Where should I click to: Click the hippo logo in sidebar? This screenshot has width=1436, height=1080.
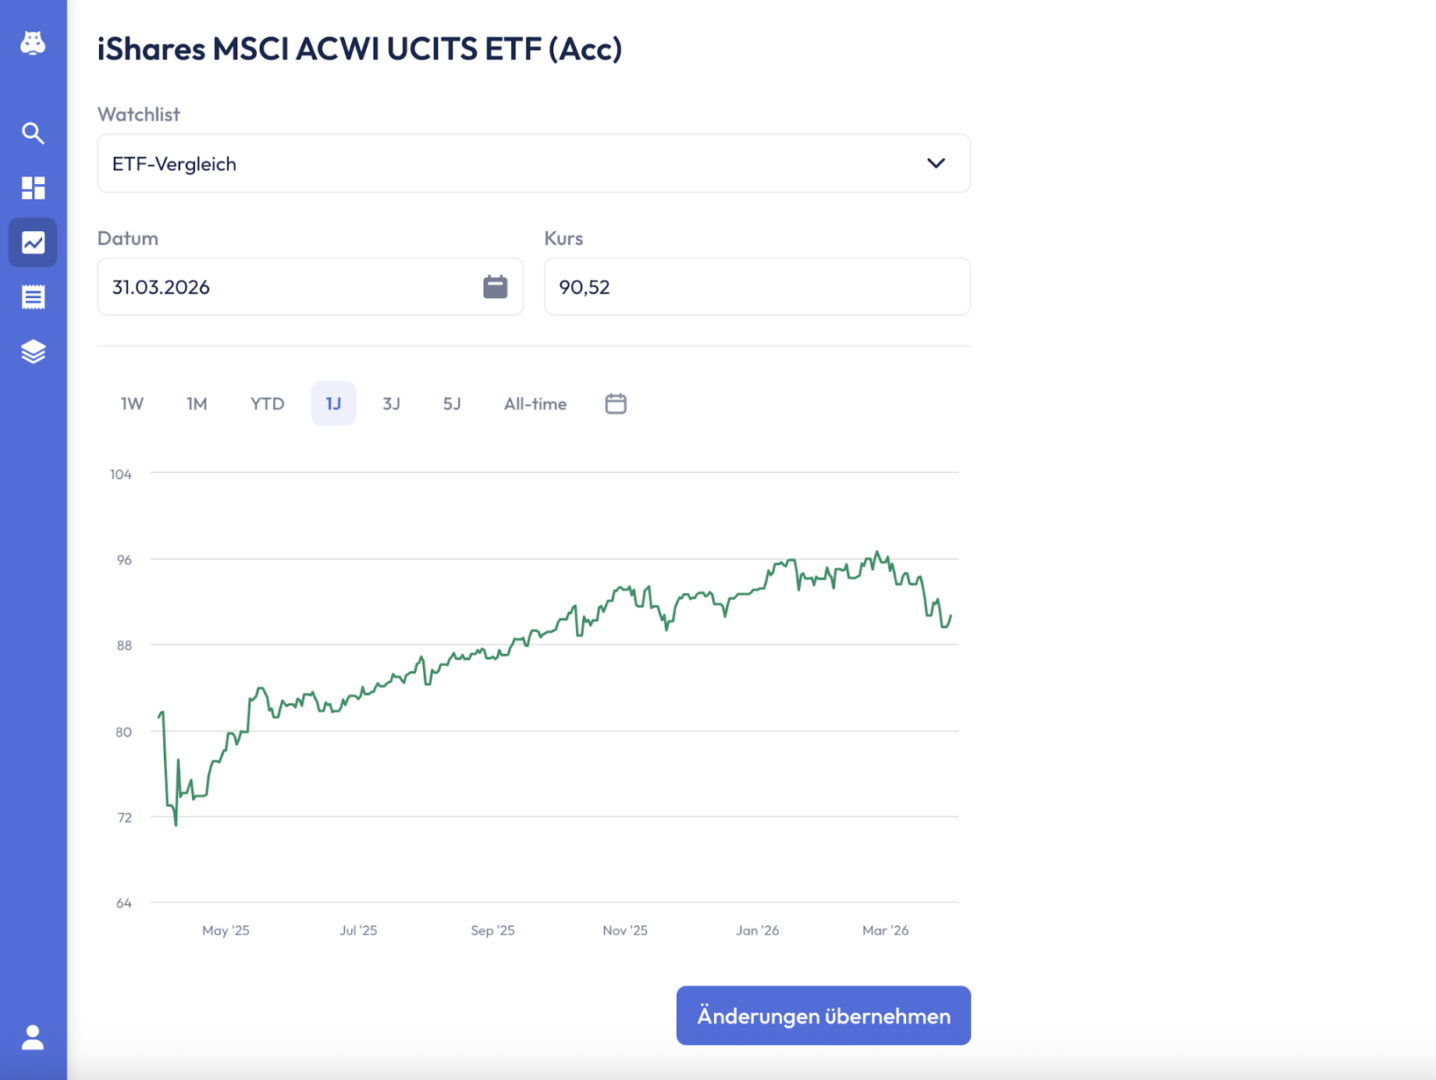[x=33, y=43]
